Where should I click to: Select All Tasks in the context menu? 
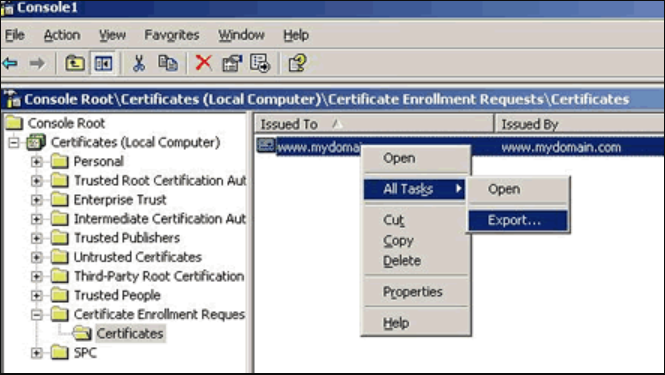[x=415, y=189]
